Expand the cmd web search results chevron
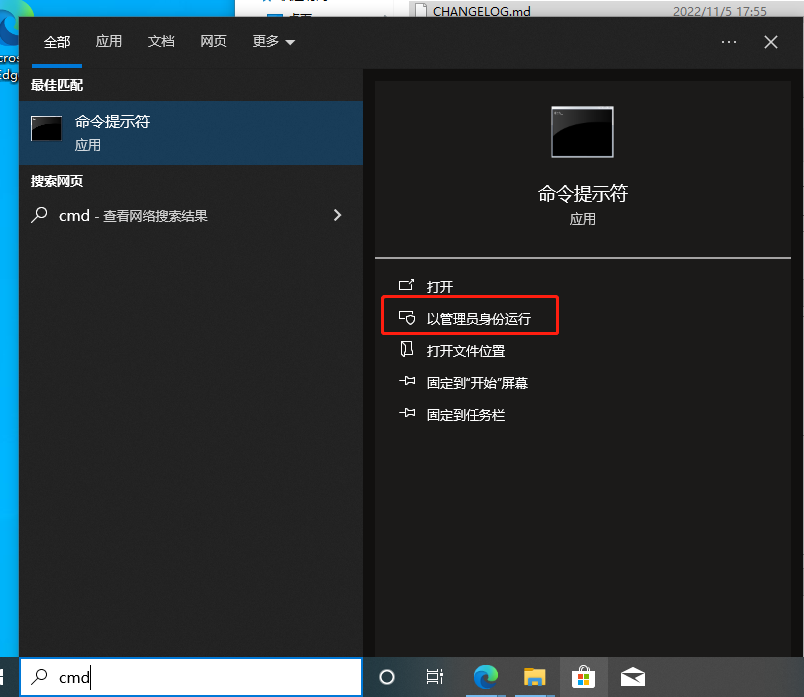Image resolution: width=804 pixels, height=697 pixels. click(337, 215)
